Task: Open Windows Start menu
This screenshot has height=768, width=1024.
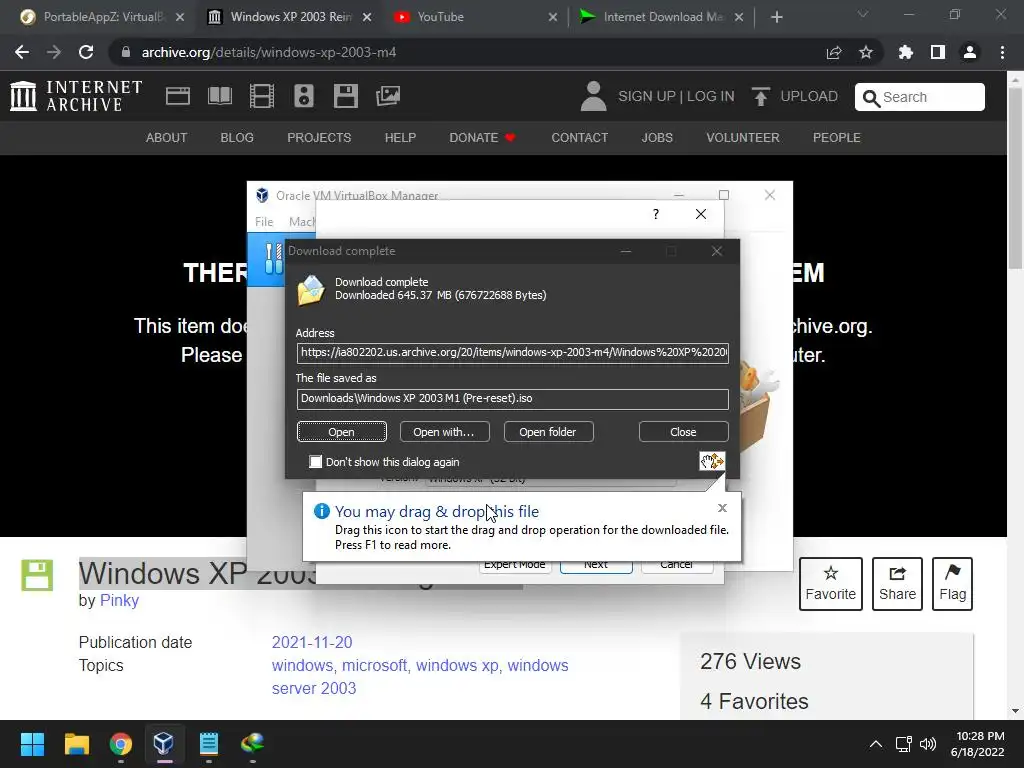Action: coord(32,744)
